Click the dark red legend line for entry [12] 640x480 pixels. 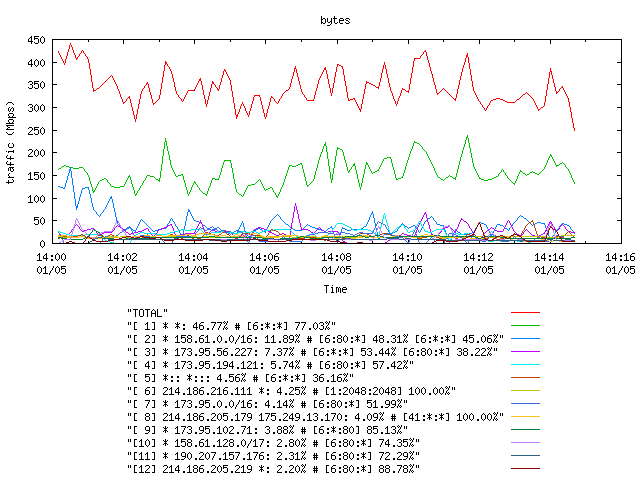point(525,469)
